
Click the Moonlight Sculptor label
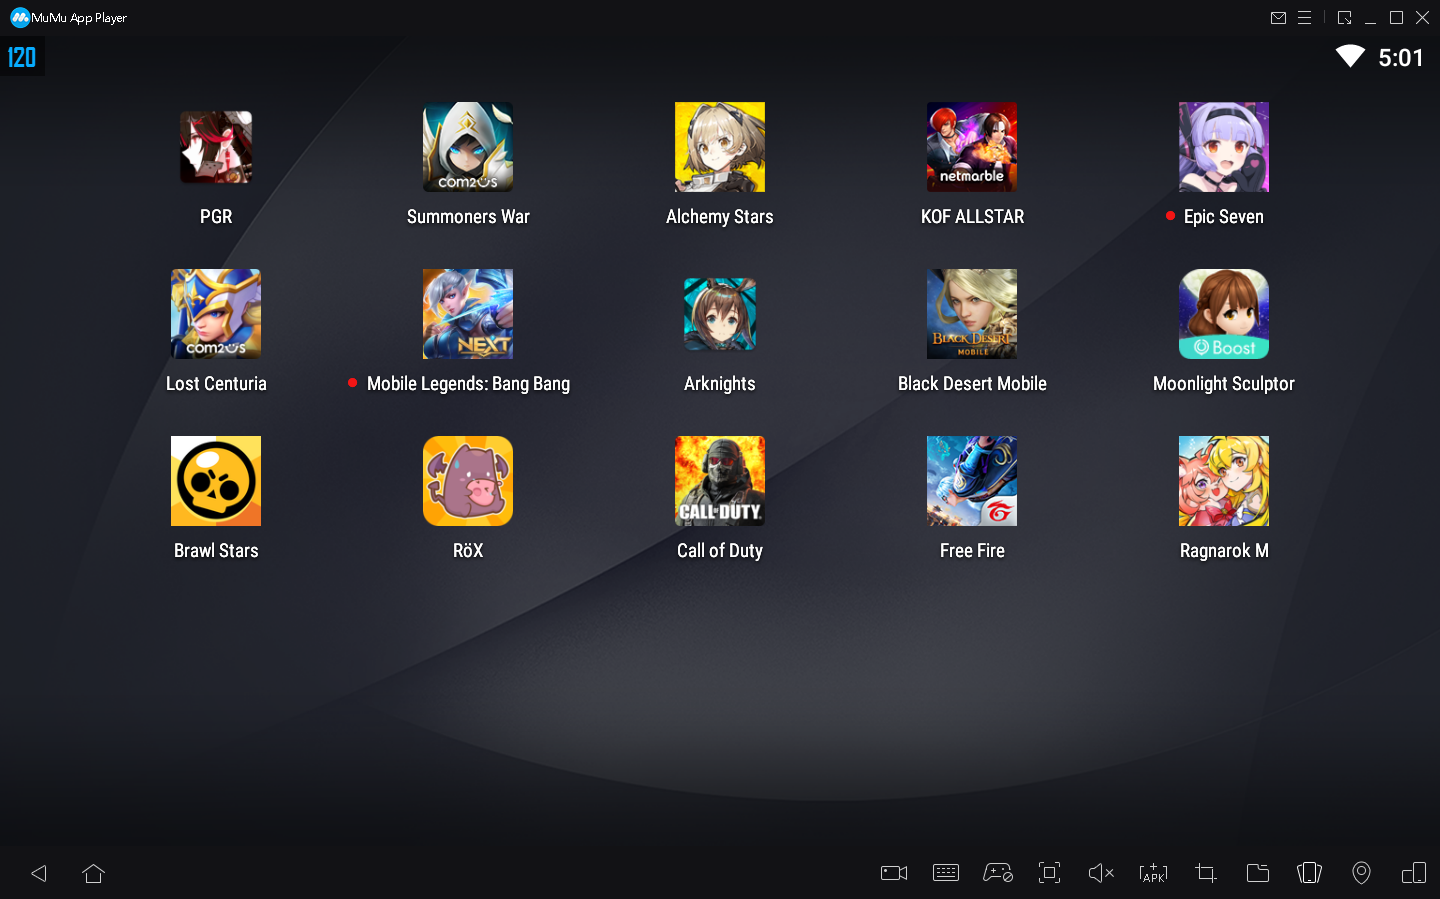pyautogui.click(x=1224, y=384)
